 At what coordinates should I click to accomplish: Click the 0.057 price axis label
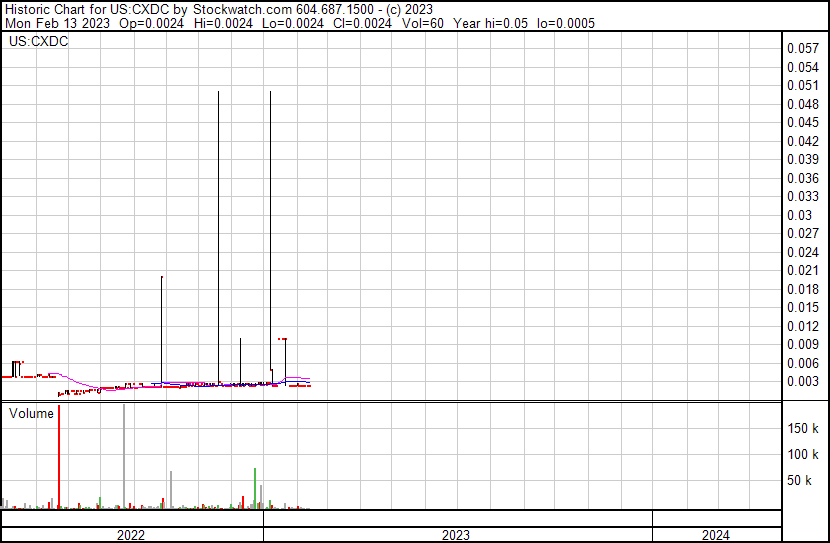coord(803,48)
